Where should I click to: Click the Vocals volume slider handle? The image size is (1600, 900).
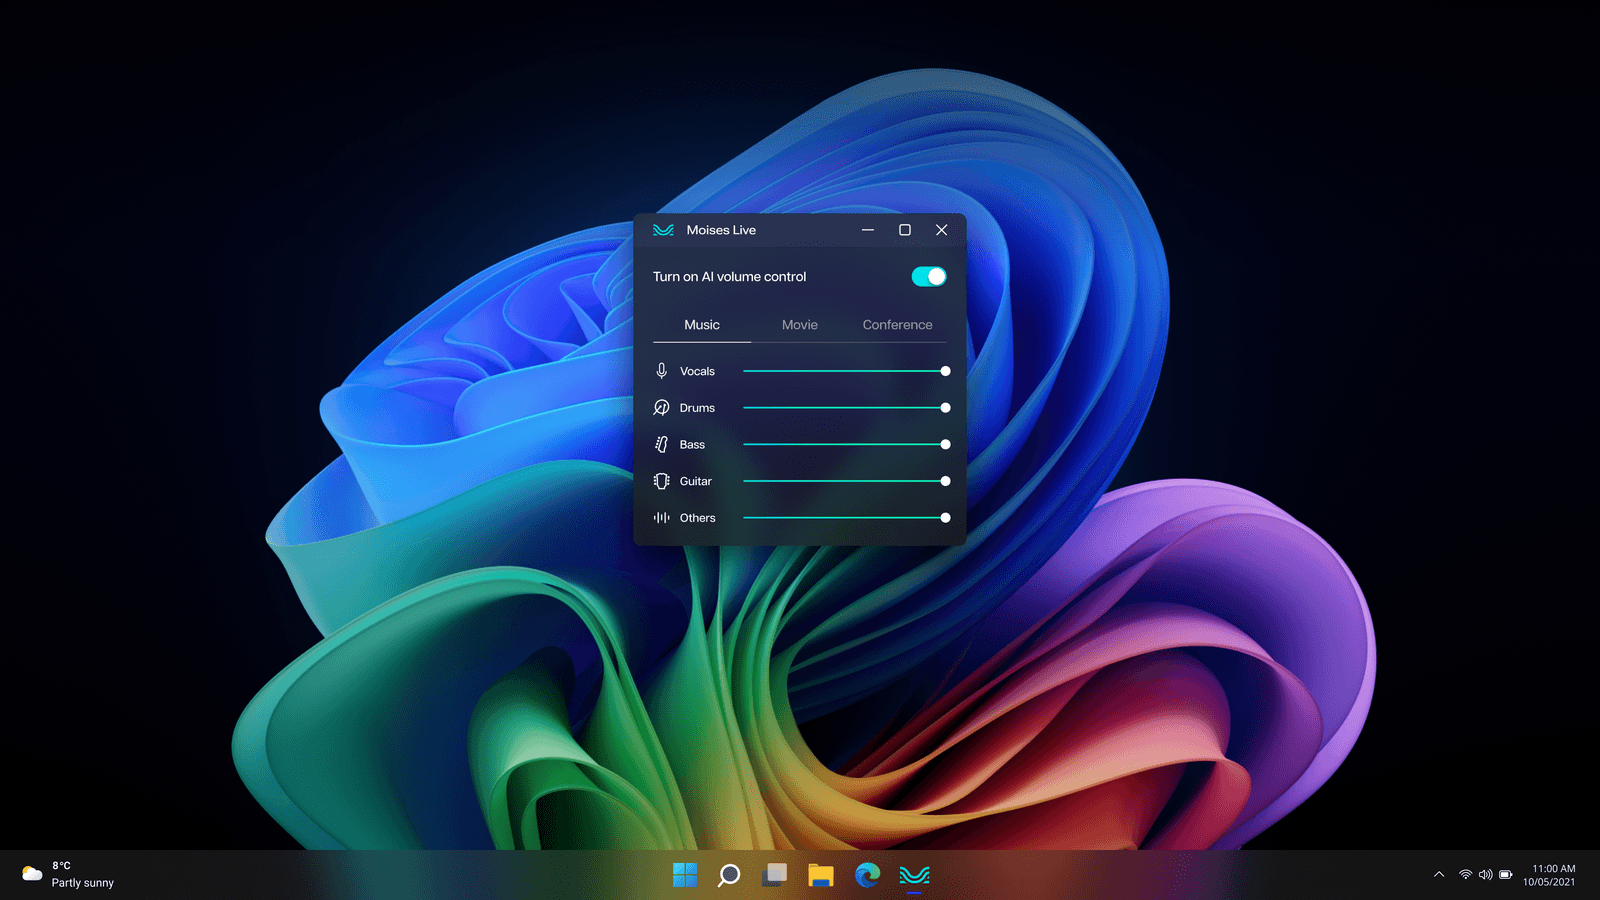945,371
